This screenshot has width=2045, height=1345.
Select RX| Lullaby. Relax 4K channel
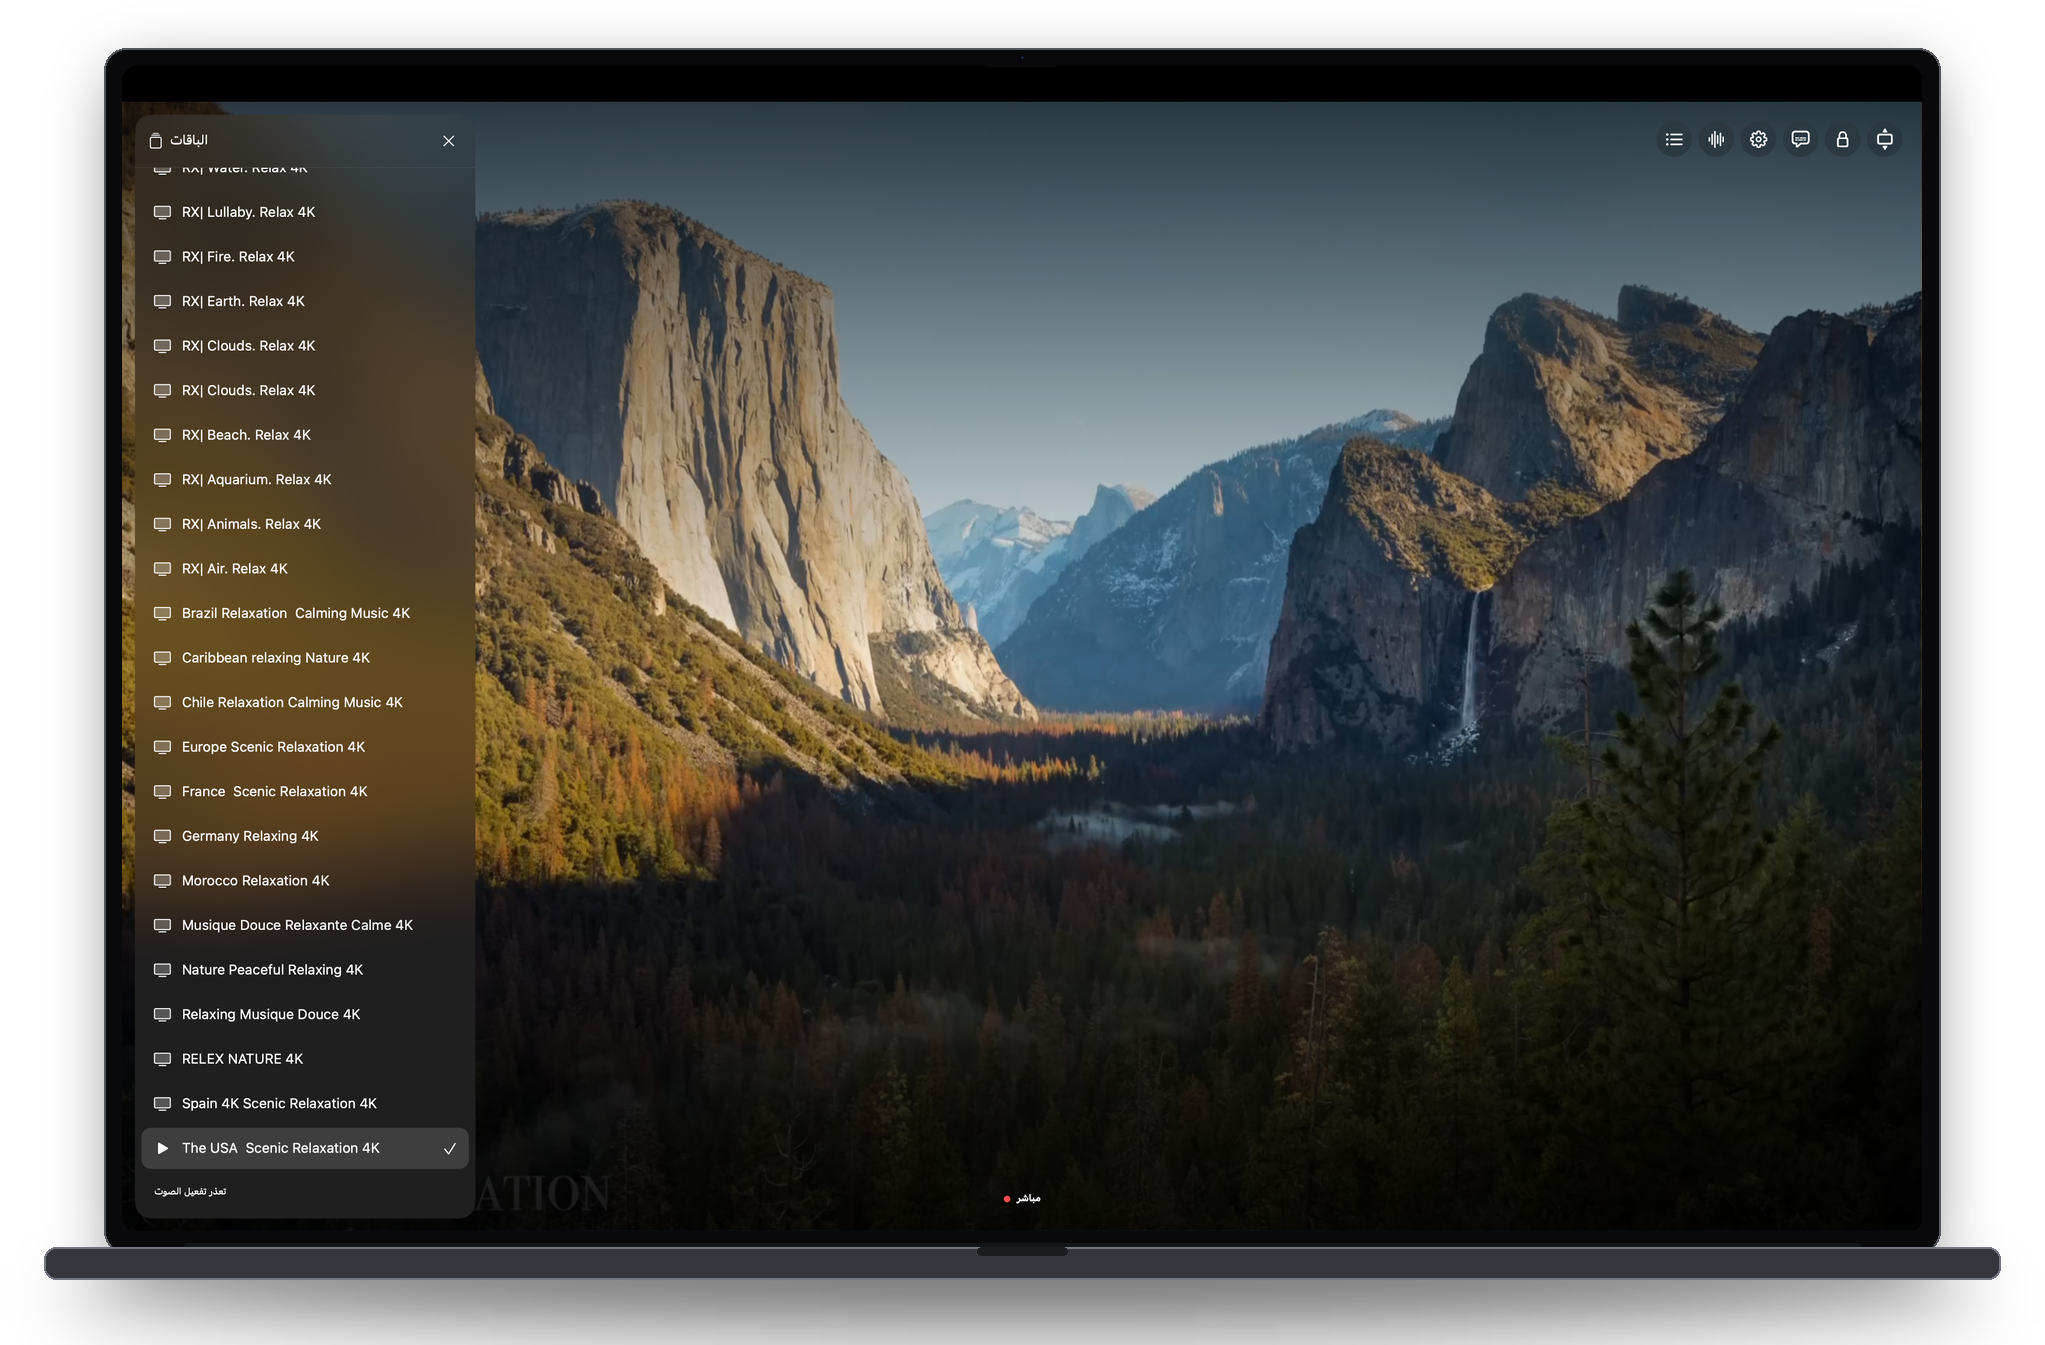(305, 212)
